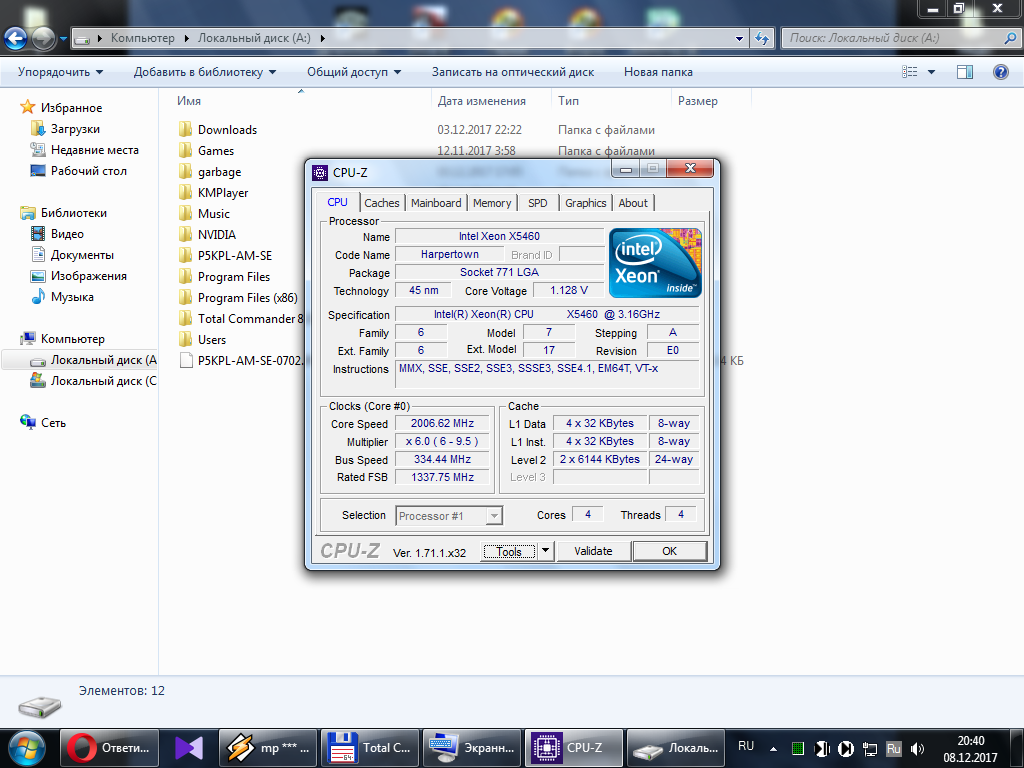Screen dimensions: 1024x768
Task: Select the Music folder
Action: 214,214
